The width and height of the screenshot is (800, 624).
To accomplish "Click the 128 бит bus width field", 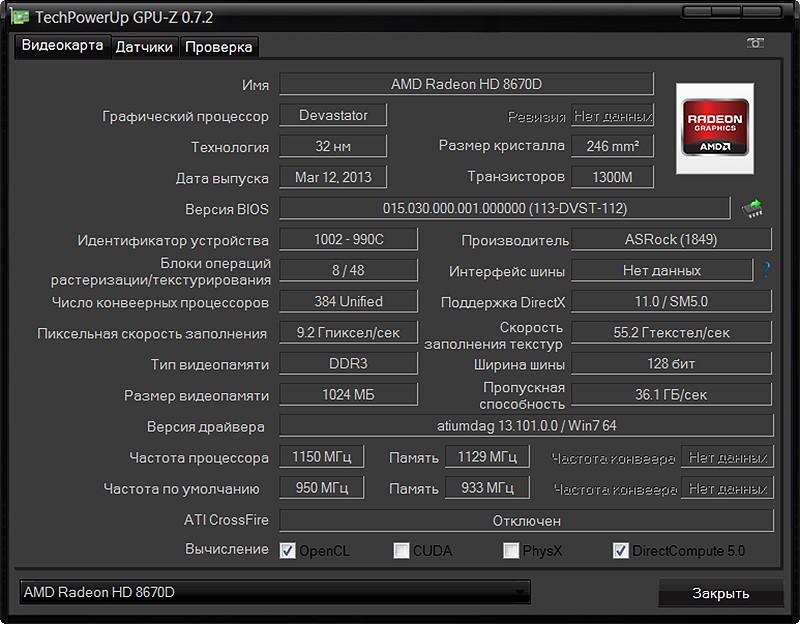I will [x=671, y=363].
